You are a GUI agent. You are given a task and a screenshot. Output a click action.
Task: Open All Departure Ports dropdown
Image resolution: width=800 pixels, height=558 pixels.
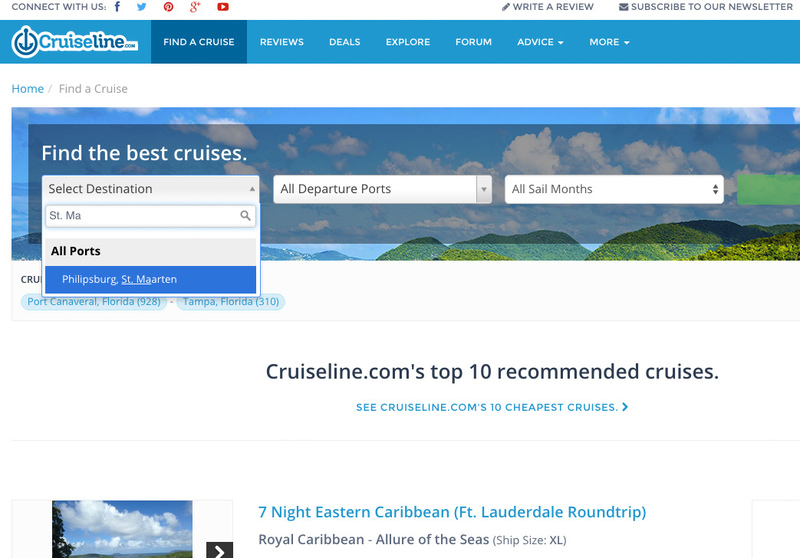click(383, 189)
